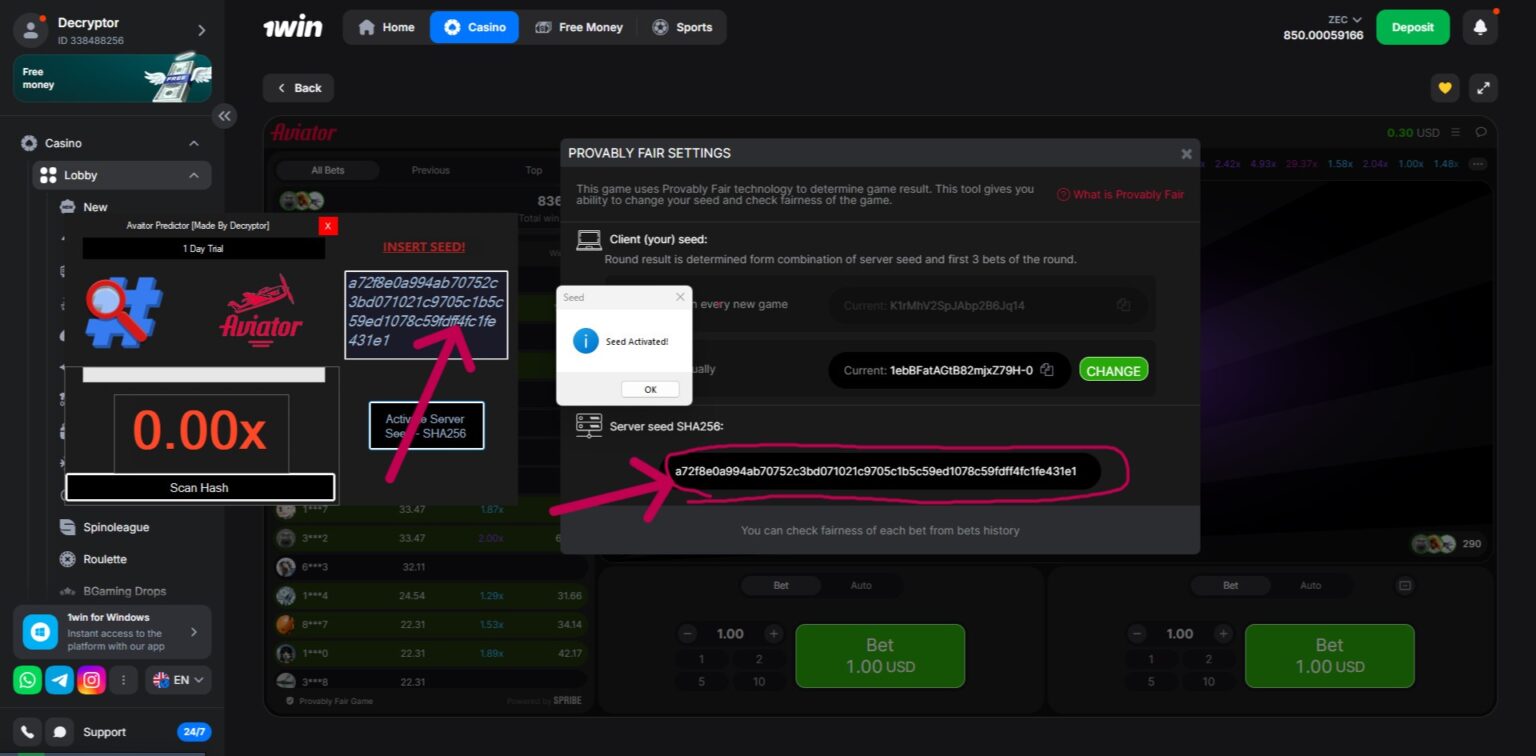The height and width of the screenshot is (756, 1536).
Task: Open the notifications bell
Action: point(1481,27)
